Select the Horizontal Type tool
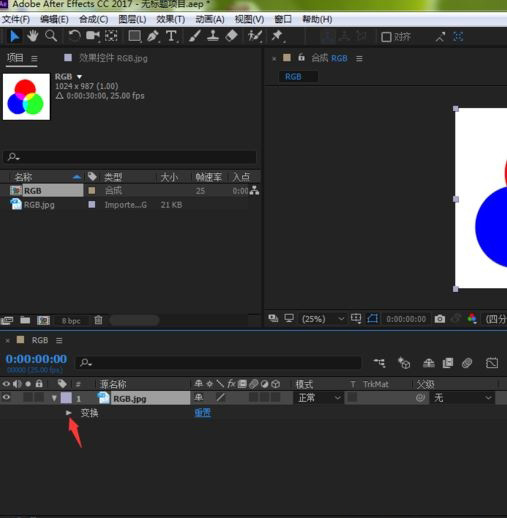Viewport: 507px width, 518px height. coord(171,36)
